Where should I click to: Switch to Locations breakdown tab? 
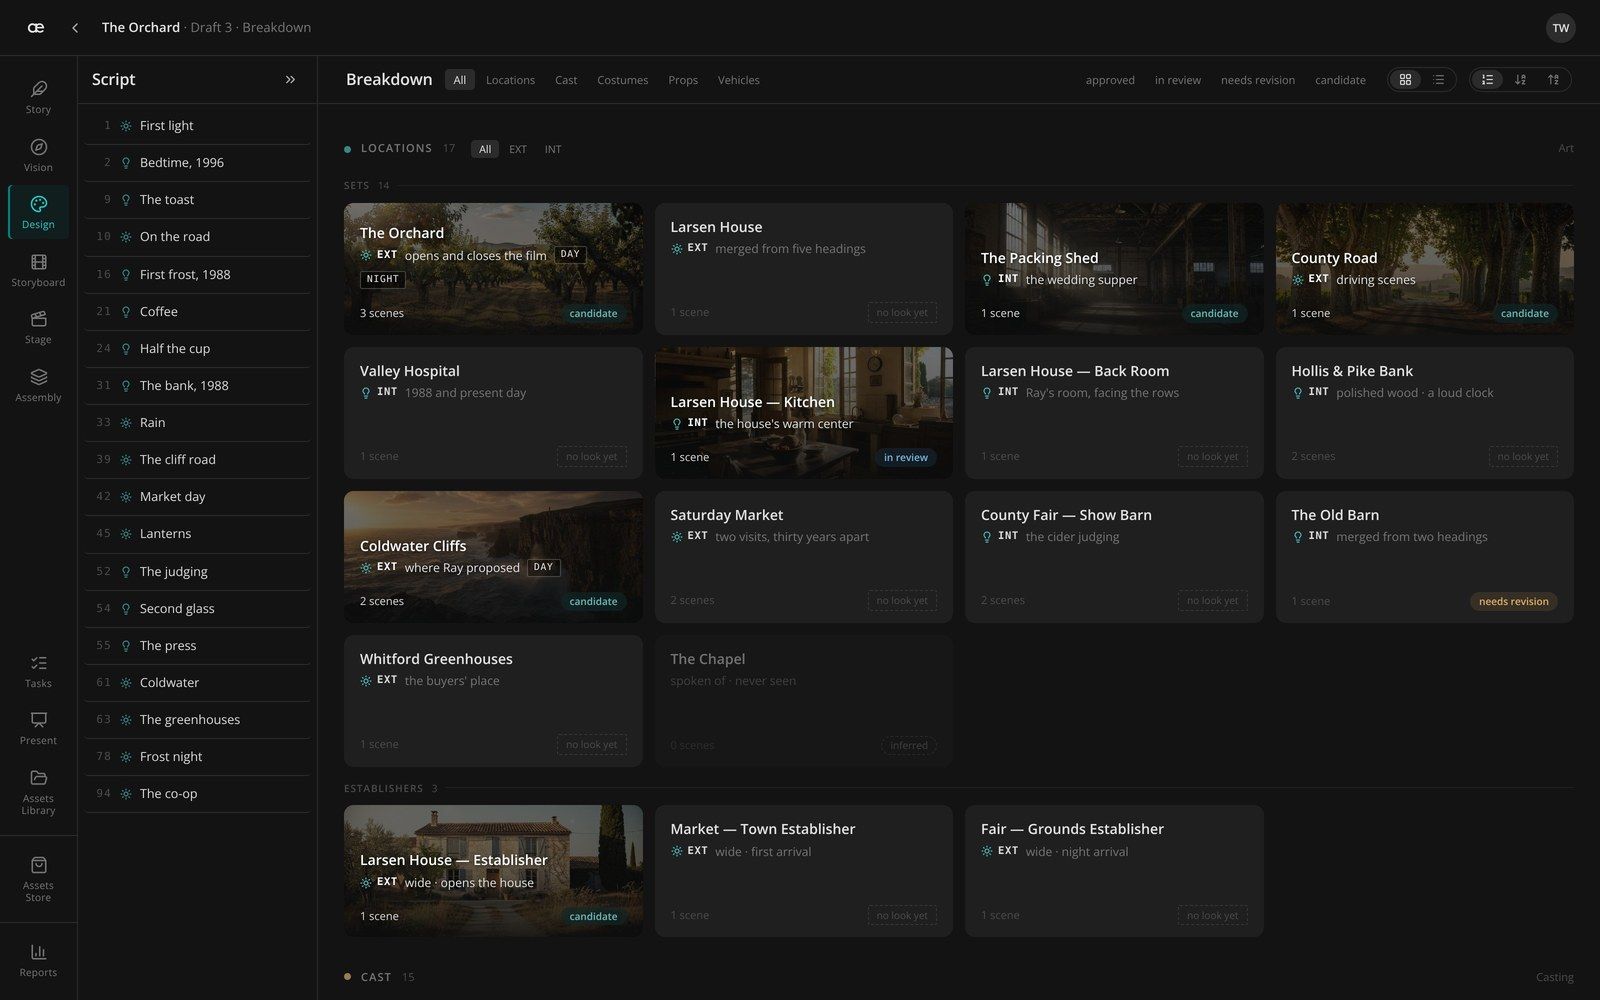[x=510, y=80]
